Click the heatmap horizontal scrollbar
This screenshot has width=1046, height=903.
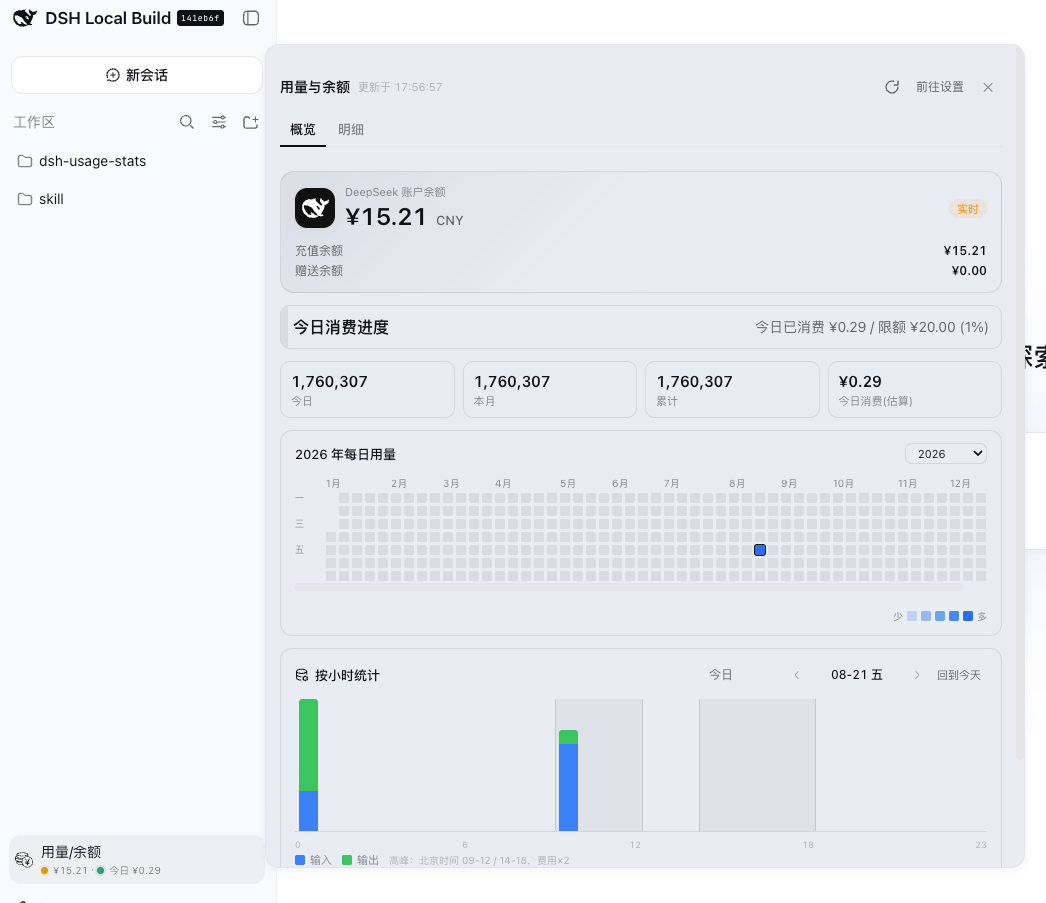tap(628, 587)
